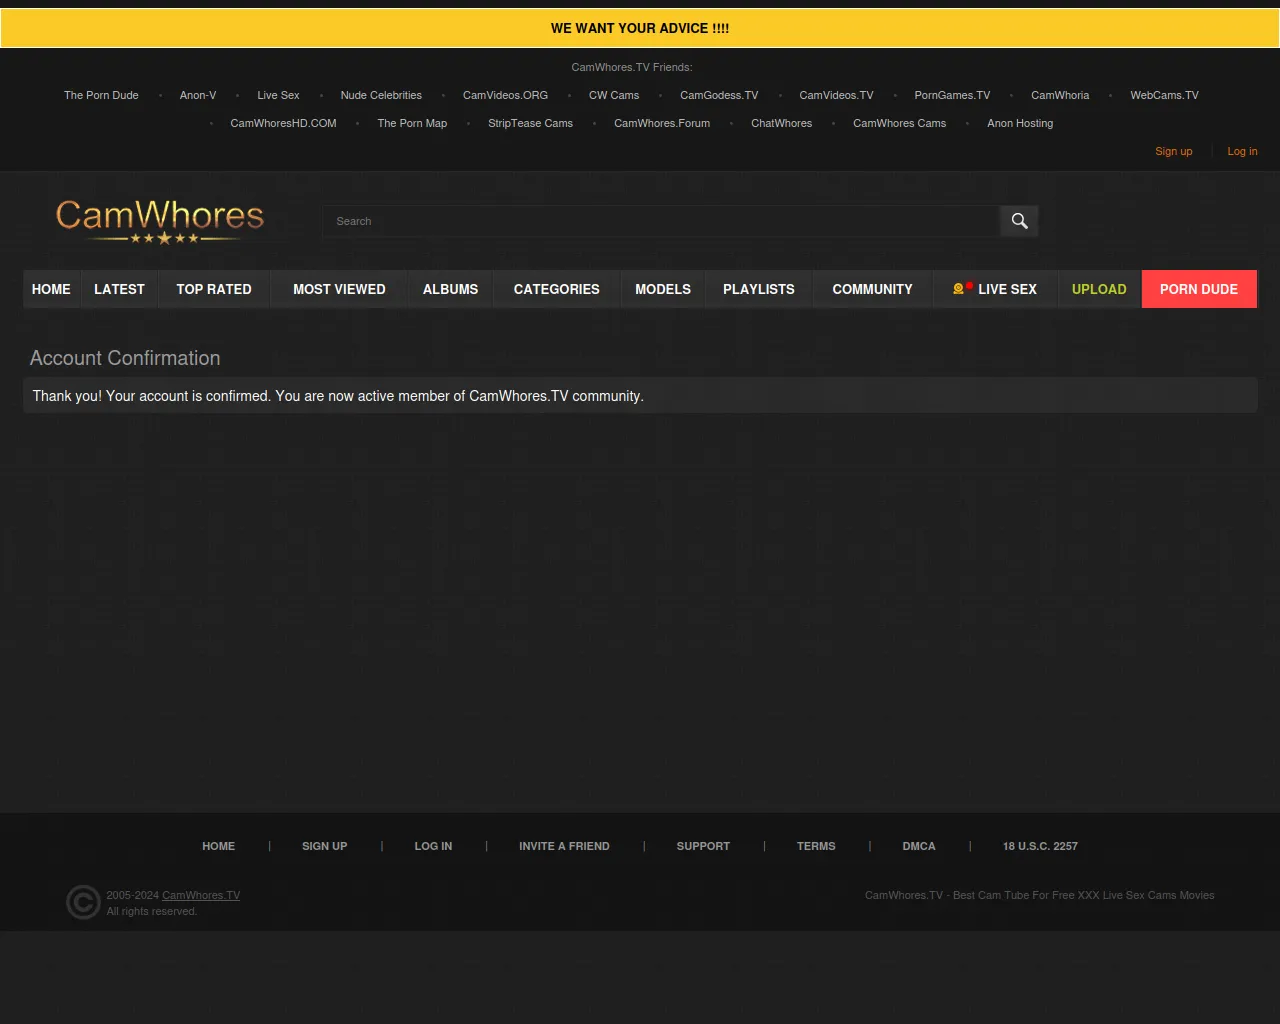
Task: Open Invite a Friend footer link
Action: coord(564,846)
